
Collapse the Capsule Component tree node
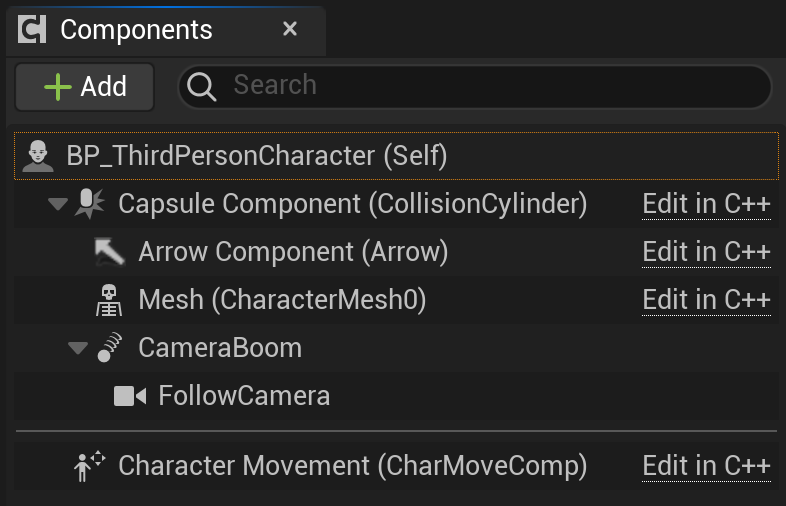(58, 204)
